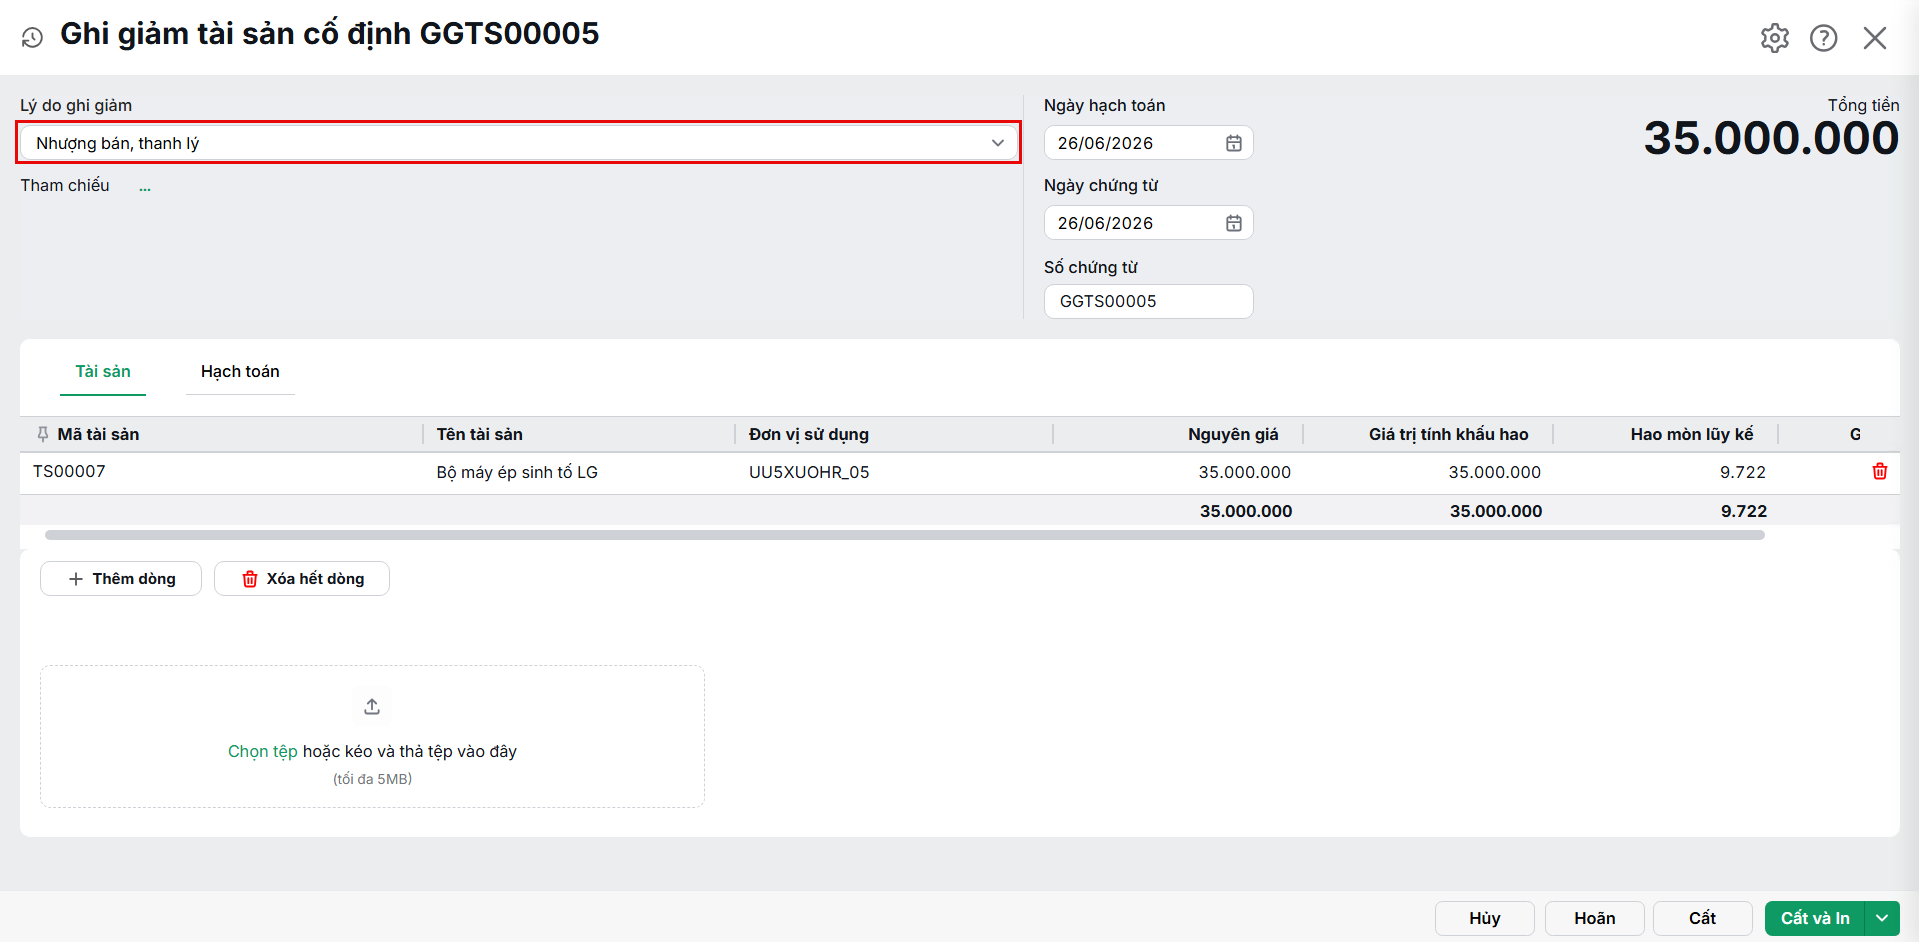1919x942 pixels.
Task: Switch to the Hạch toán tab
Action: pos(240,372)
